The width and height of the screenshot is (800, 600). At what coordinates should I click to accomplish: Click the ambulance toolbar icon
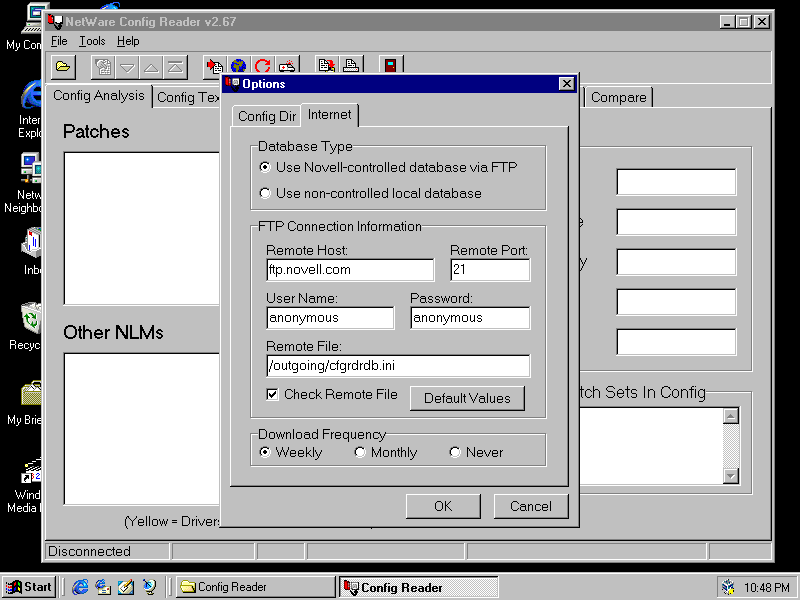click(x=287, y=66)
